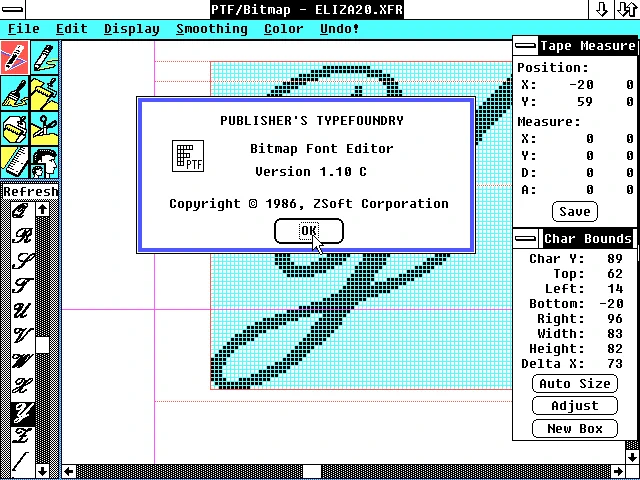Click the glyph list scrollbar thumb
Viewport: 640px width, 480px height.
click(x=42, y=345)
